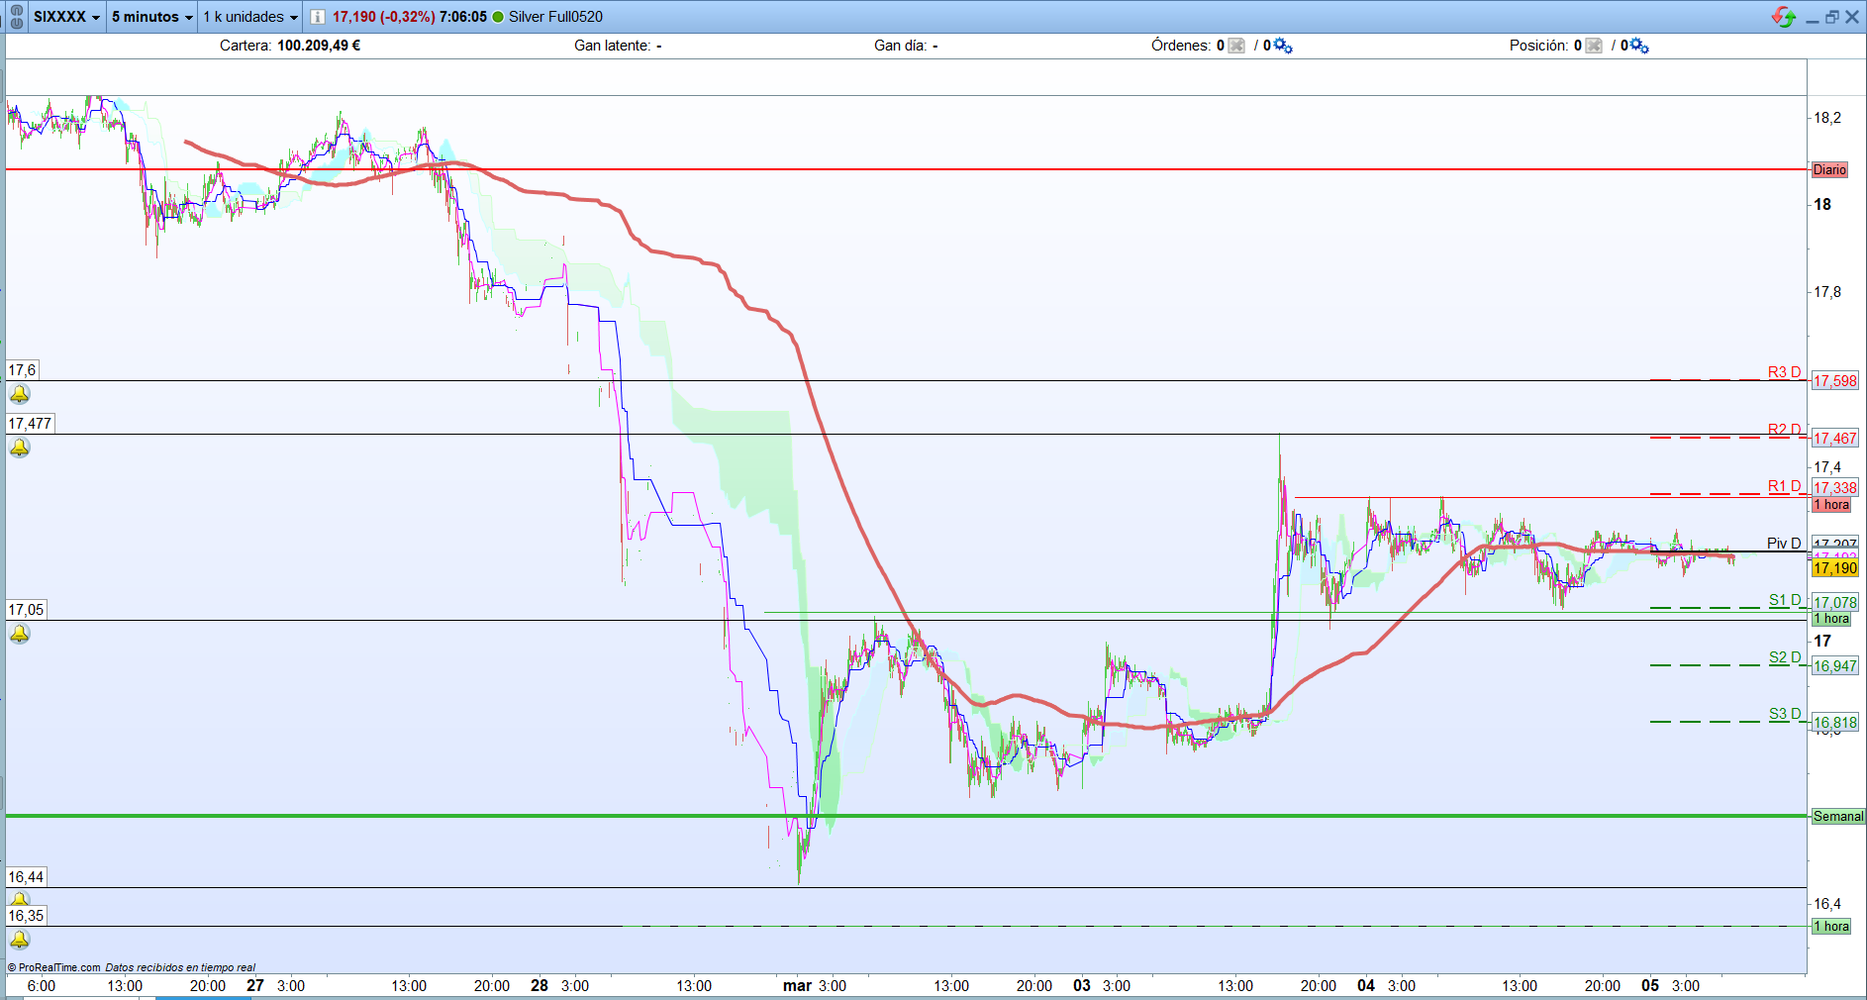
Task: Click the alert bell under the 17,05 level
Action: (x=20, y=633)
